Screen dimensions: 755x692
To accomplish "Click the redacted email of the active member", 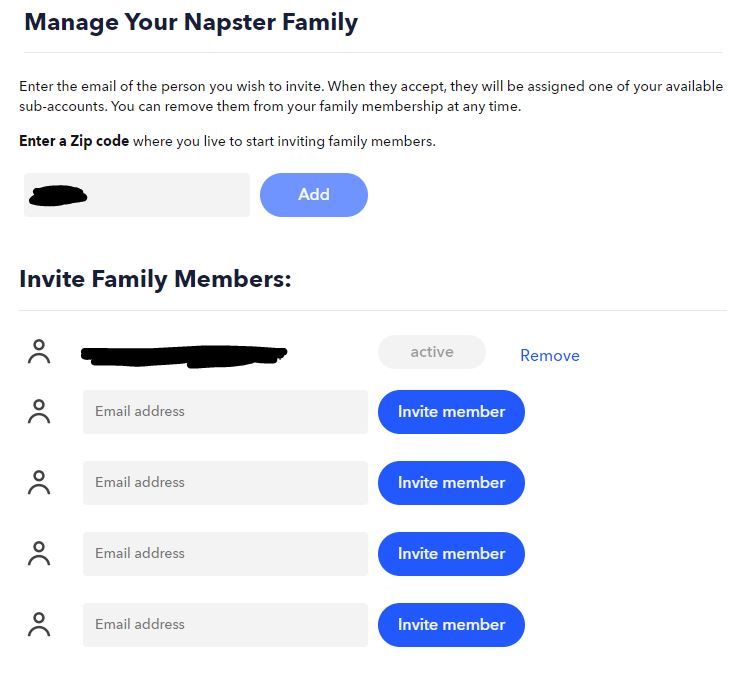I will pos(184,353).
